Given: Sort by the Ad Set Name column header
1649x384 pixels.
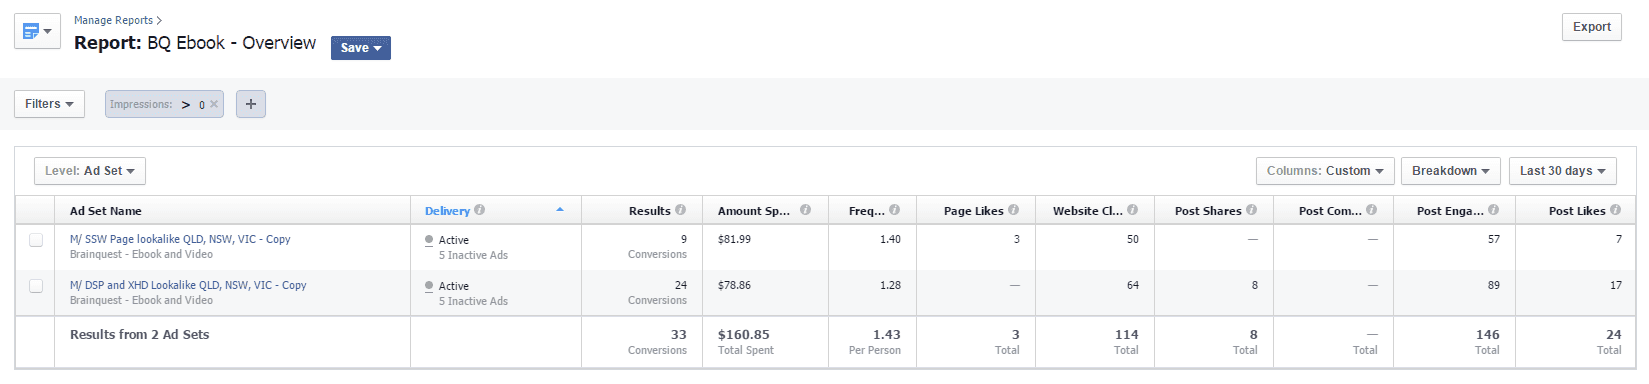Looking at the screenshot, I should pyautogui.click(x=106, y=211).
